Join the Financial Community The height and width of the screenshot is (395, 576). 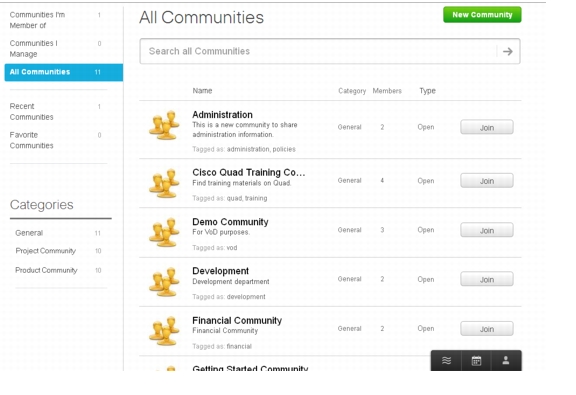487,328
